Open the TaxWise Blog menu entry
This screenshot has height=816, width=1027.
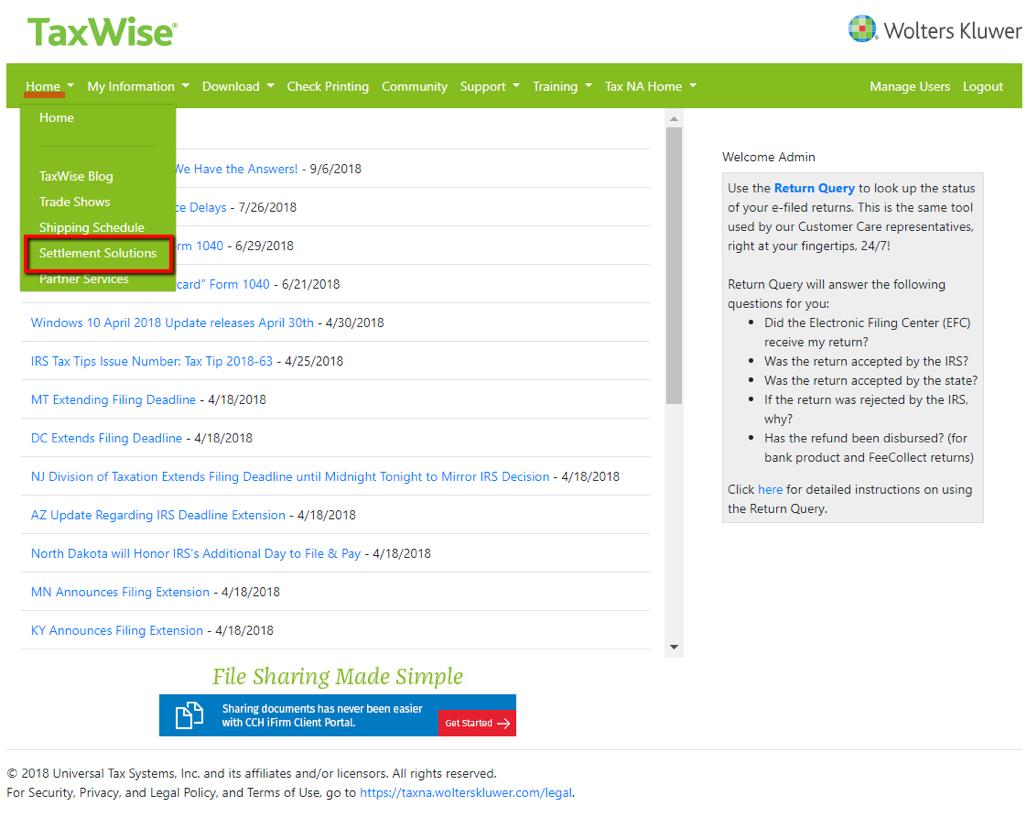click(79, 176)
